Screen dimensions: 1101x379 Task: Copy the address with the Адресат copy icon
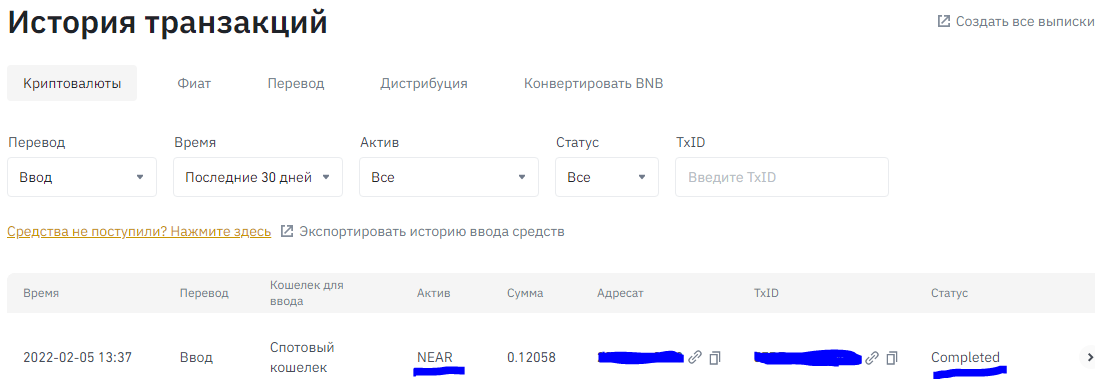(x=715, y=357)
